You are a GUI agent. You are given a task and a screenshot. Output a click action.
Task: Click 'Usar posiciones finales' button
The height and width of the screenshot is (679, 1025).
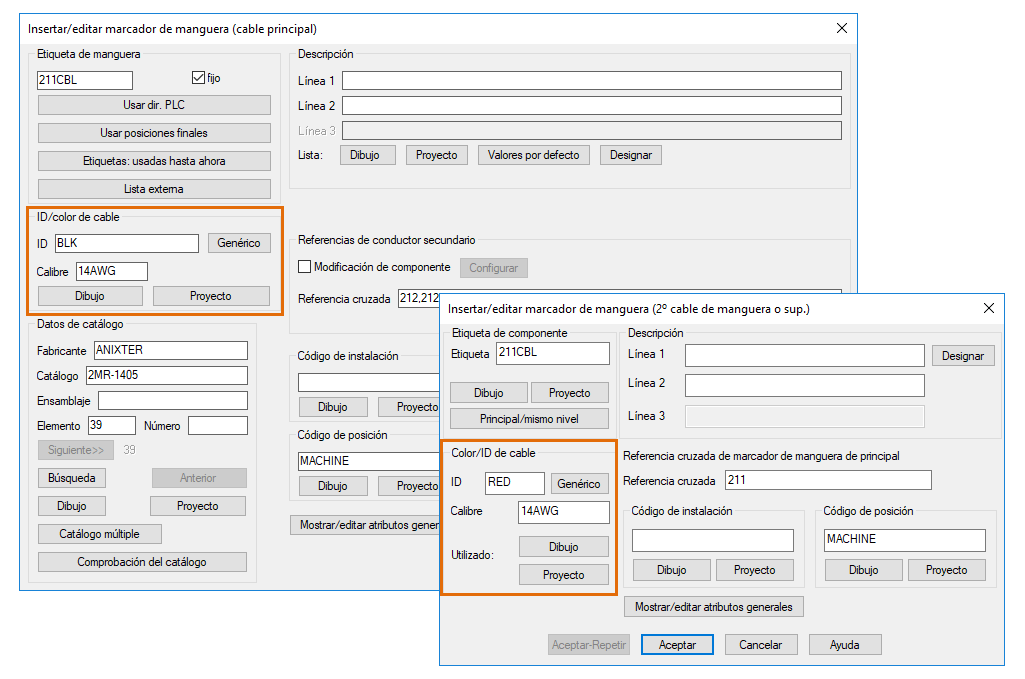click(154, 133)
